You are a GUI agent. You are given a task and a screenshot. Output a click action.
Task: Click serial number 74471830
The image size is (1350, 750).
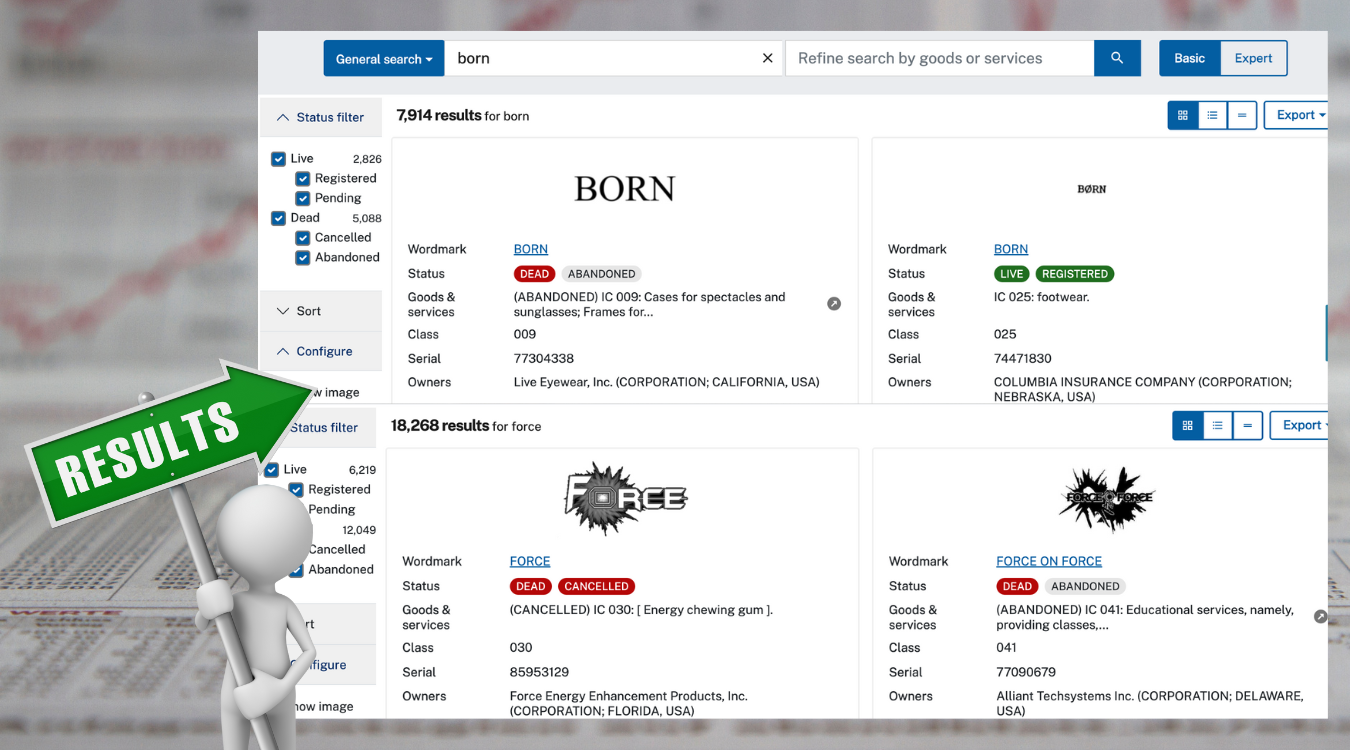(1023, 358)
